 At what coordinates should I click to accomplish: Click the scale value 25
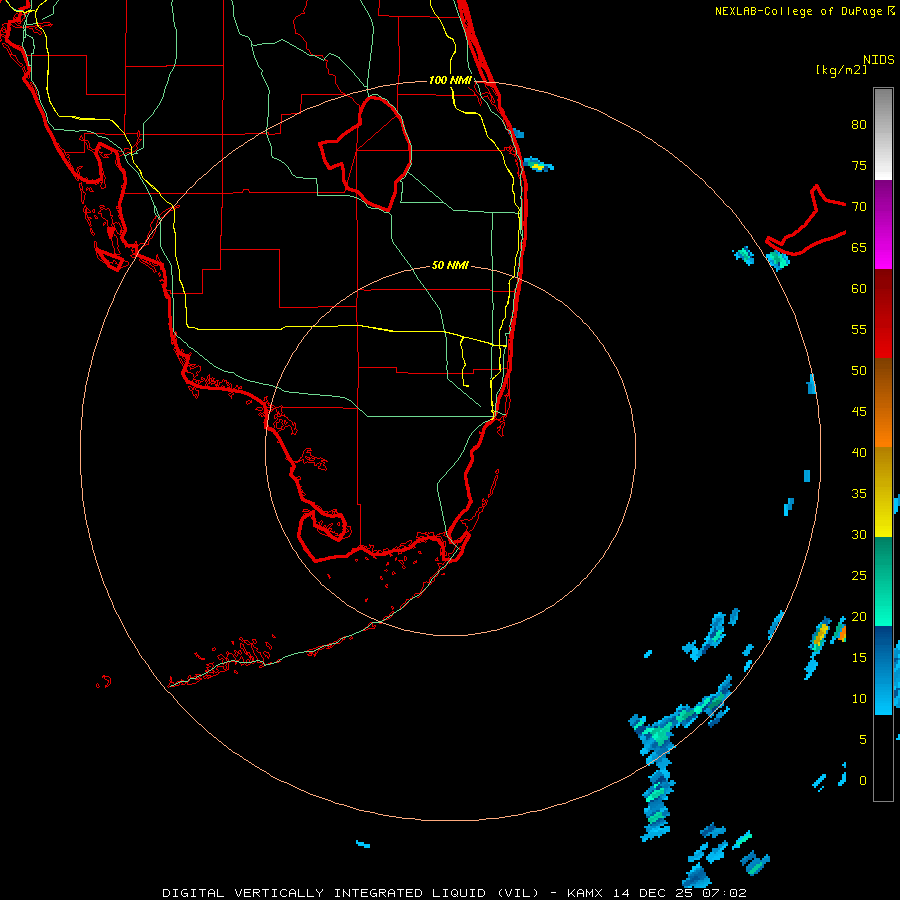click(859, 576)
